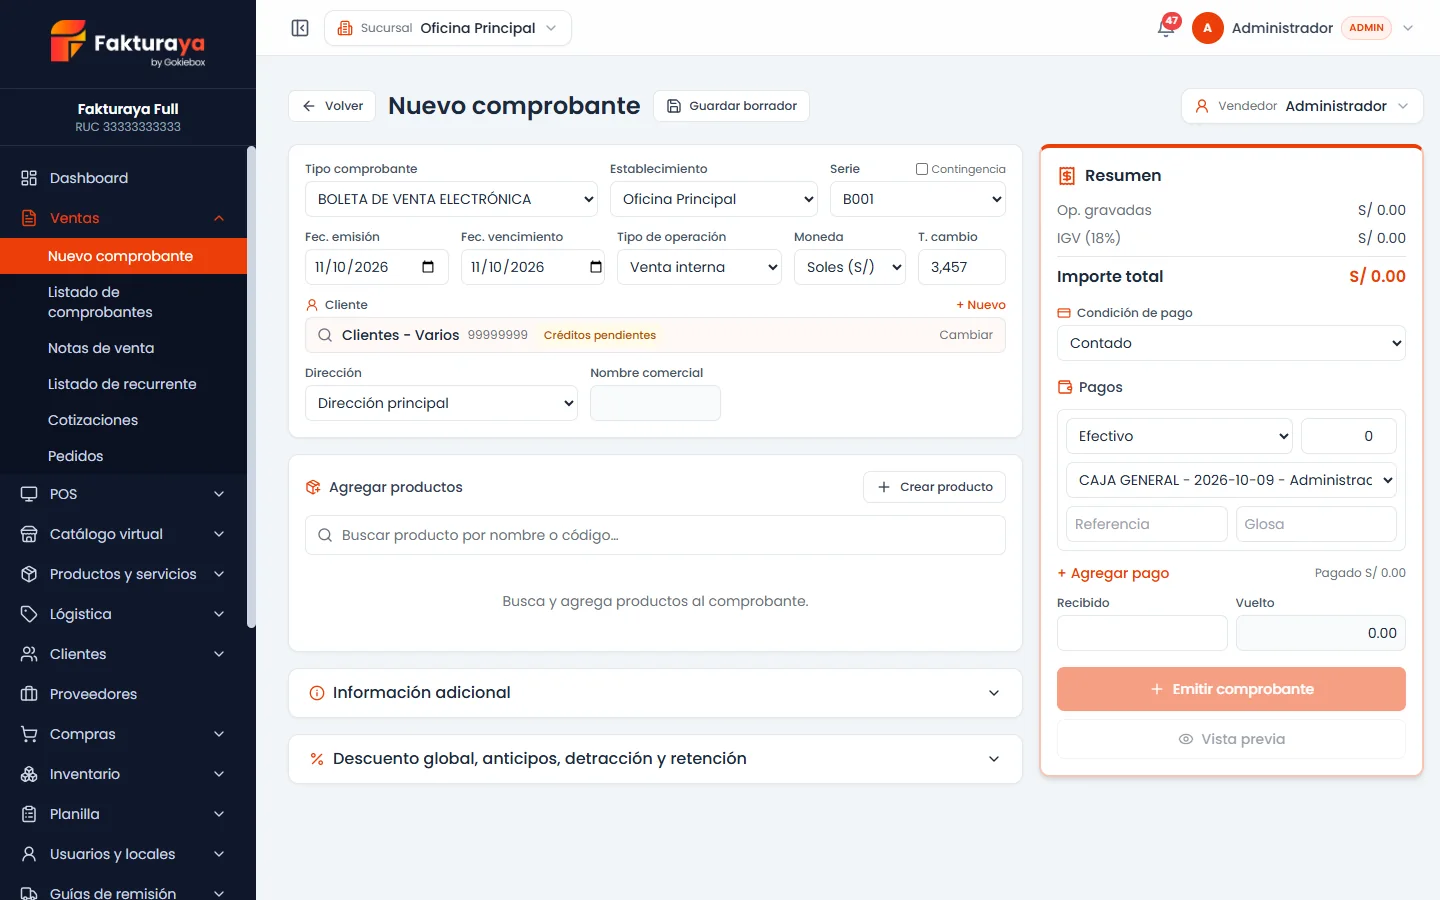Click the Fec. vencimiento calendar icon
This screenshot has height=900, width=1440.
[x=596, y=267]
